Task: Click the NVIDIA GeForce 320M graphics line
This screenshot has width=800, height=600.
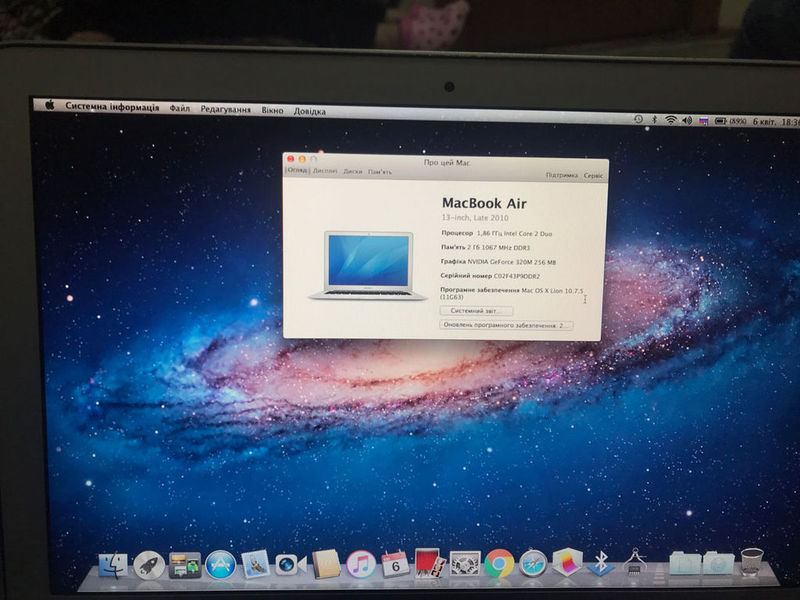Action: tap(498, 262)
